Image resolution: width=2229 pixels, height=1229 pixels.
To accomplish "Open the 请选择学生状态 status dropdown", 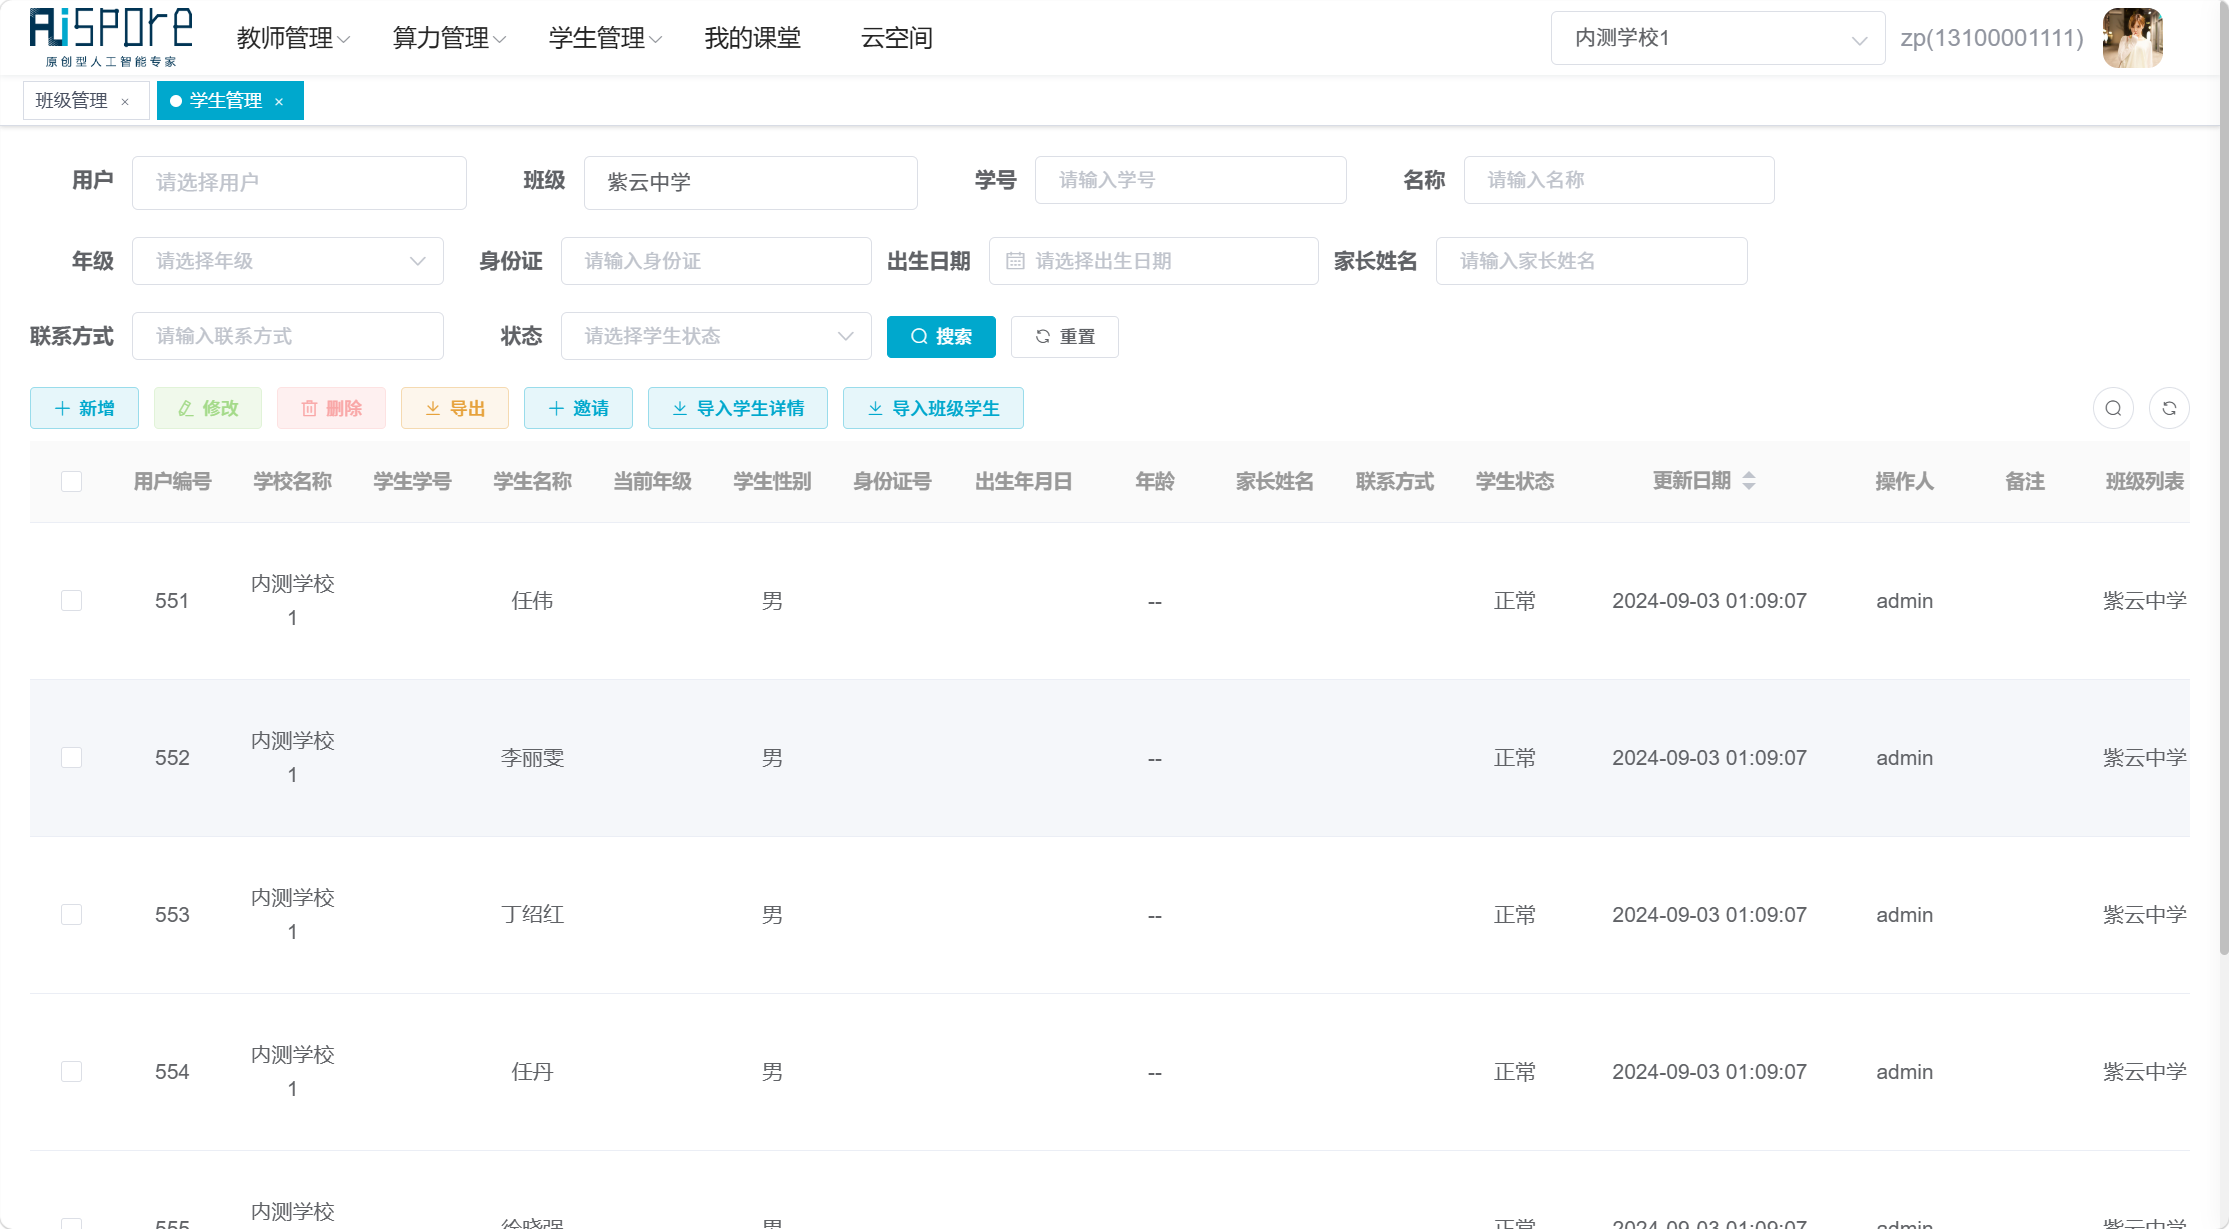I will click(716, 336).
